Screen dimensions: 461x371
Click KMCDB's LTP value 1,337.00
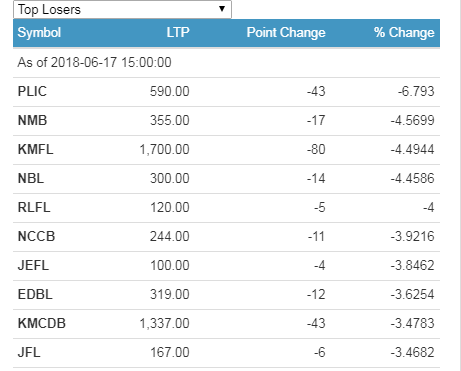(x=164, y=323)
